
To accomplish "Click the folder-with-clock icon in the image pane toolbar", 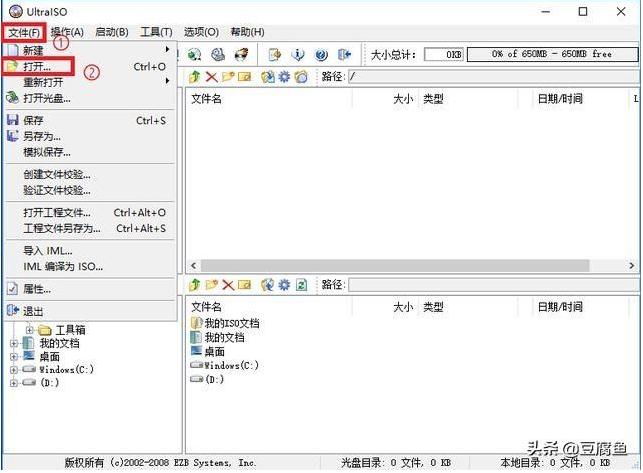I will [301, 77].
